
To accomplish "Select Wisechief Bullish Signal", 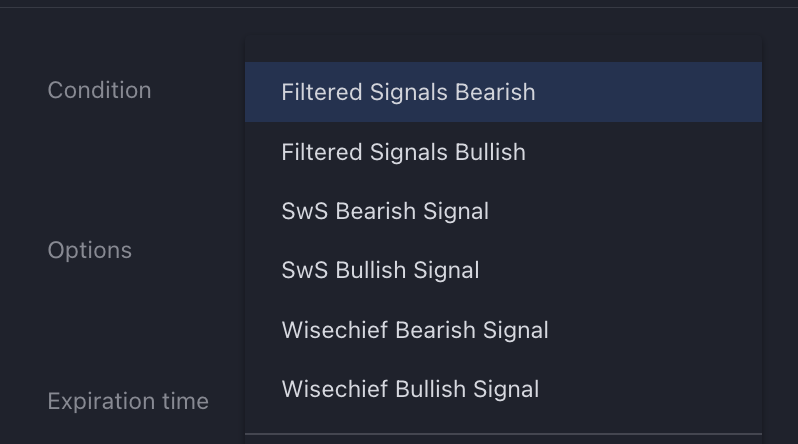I will (x=410, y=389).
